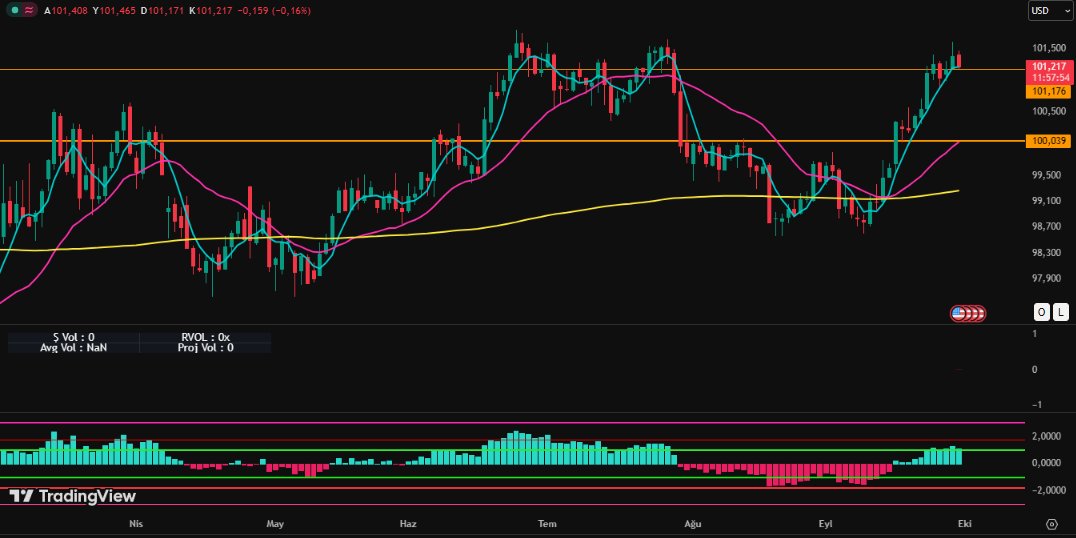Viewport: 1076px width, 538px height.
Task: Click the change value −0,159 (−0,16%)
Action: 274,11
